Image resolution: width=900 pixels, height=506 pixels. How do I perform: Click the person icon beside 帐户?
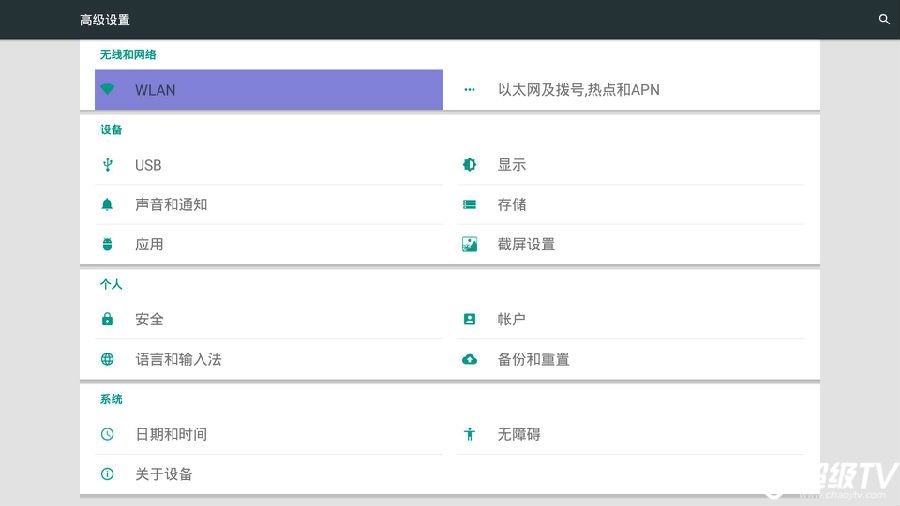(470, 319)
